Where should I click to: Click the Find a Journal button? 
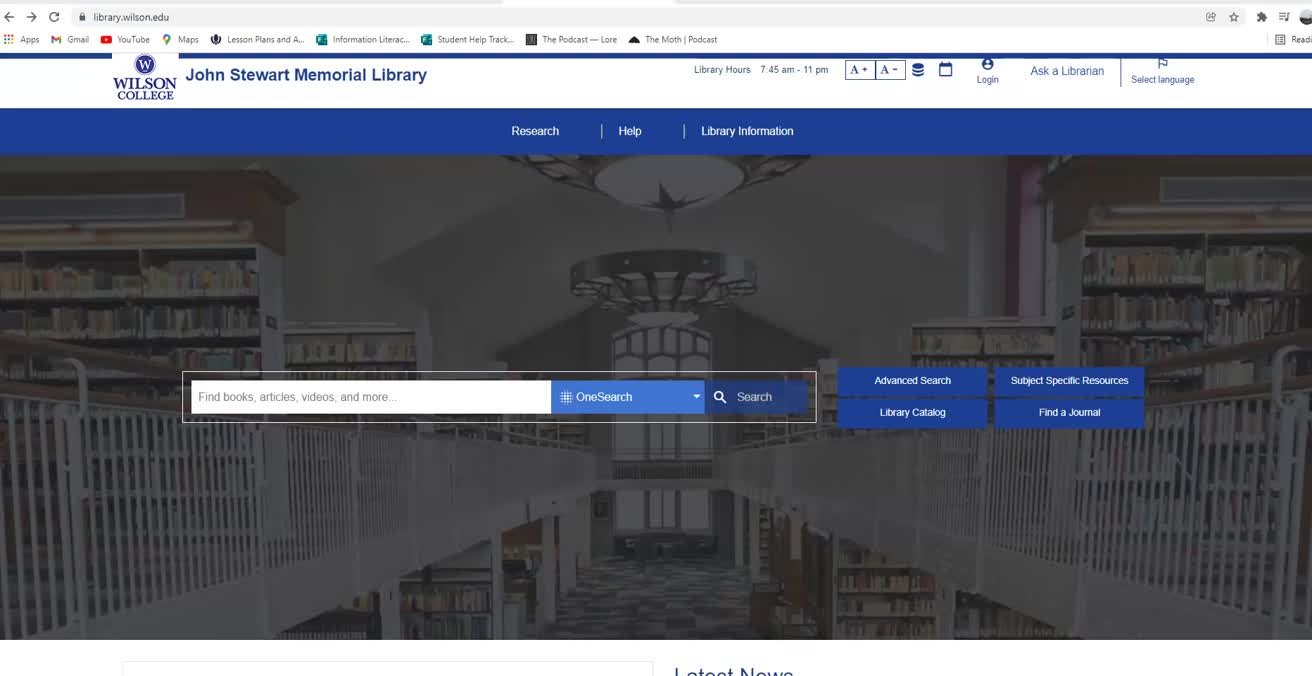click(x=1069, y=413)
